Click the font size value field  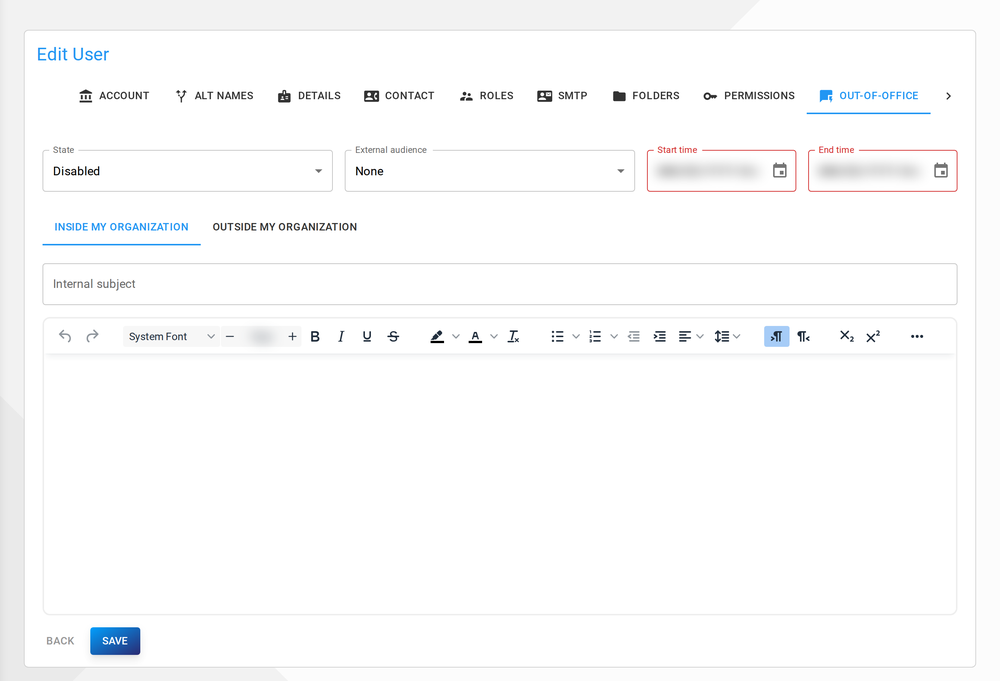pos(261,336)
